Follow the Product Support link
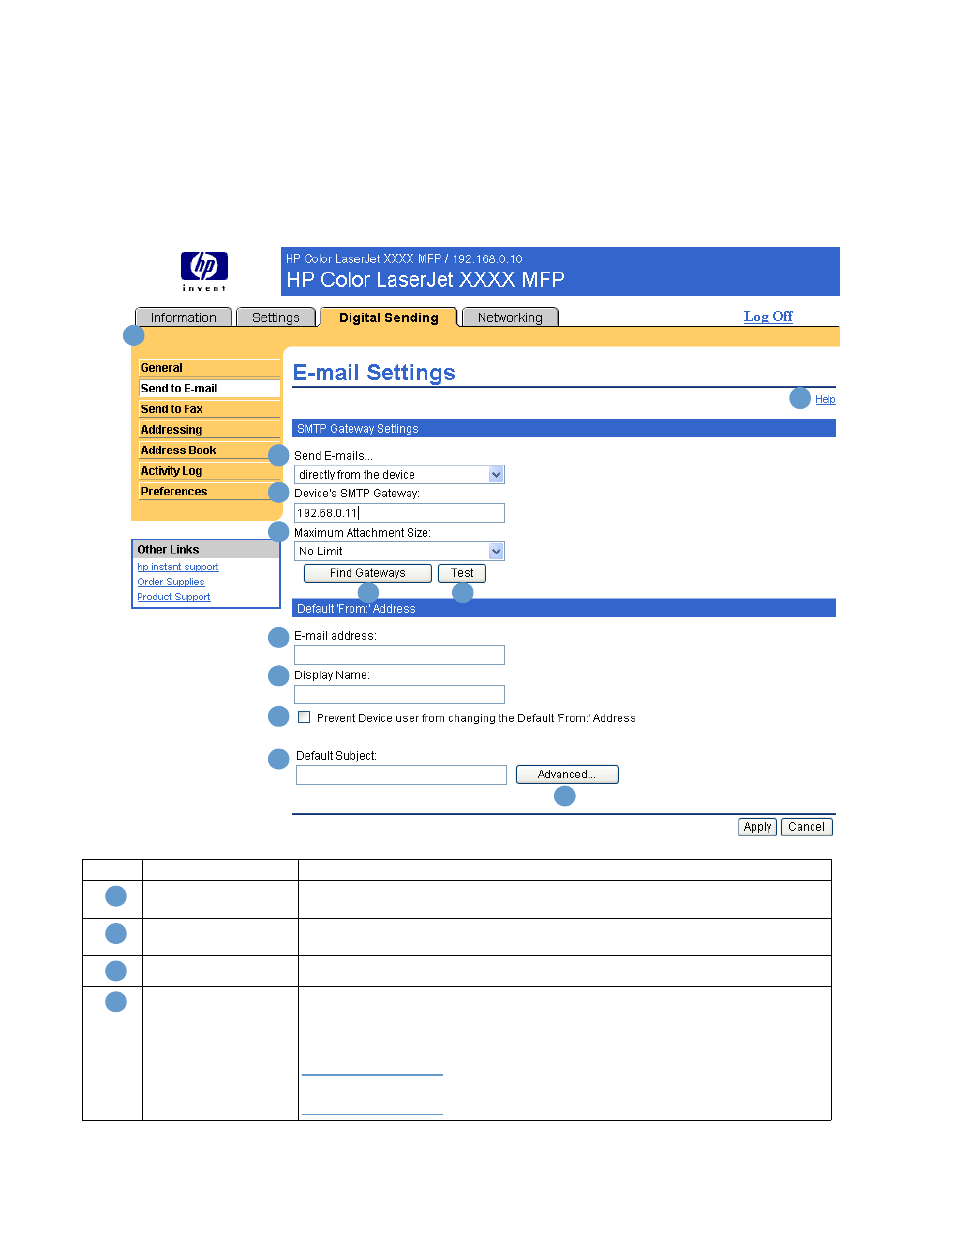 pos(174,597)
